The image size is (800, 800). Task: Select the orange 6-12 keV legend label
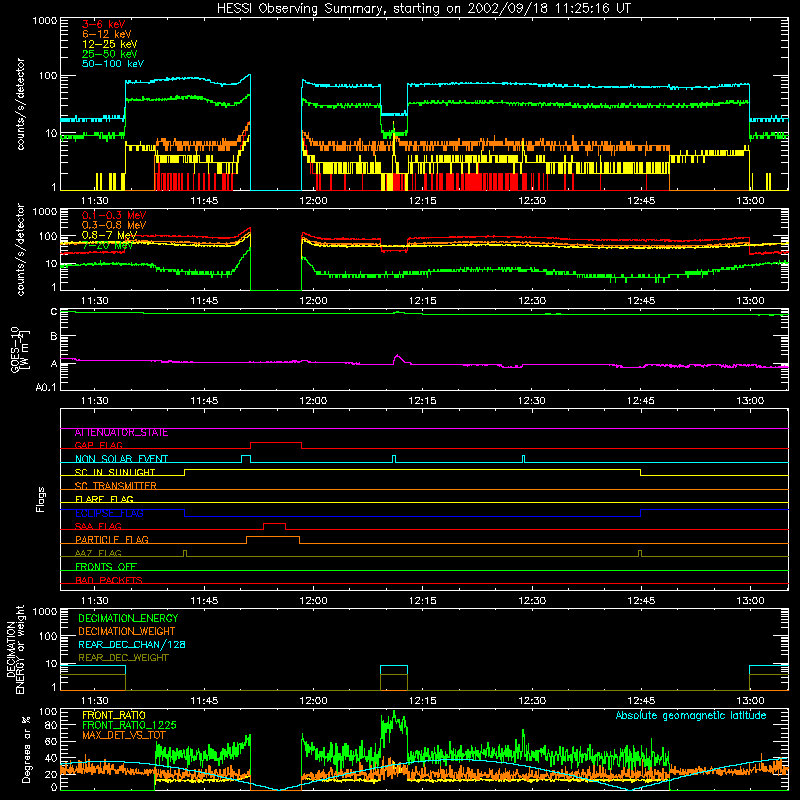106,34
